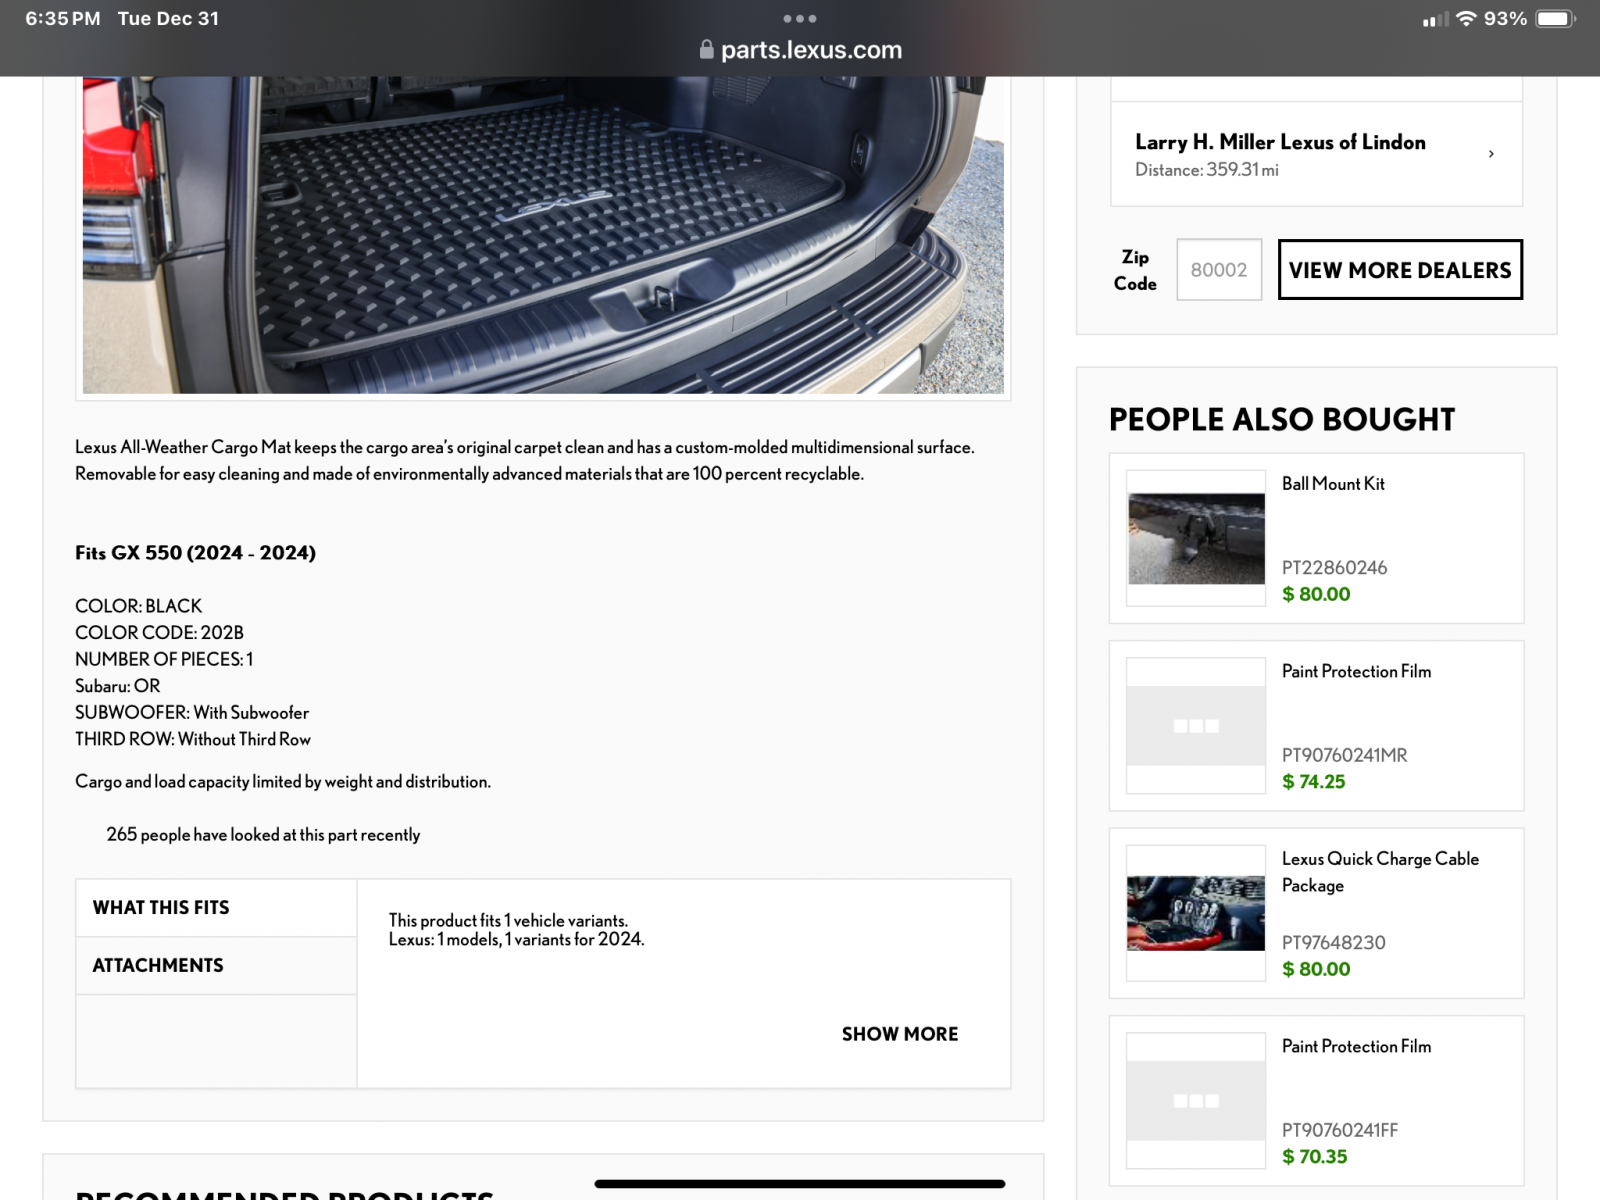1600x1200 pixels.
Task: Tap the parts.lexus.com address bar
Action: (800, 50)
